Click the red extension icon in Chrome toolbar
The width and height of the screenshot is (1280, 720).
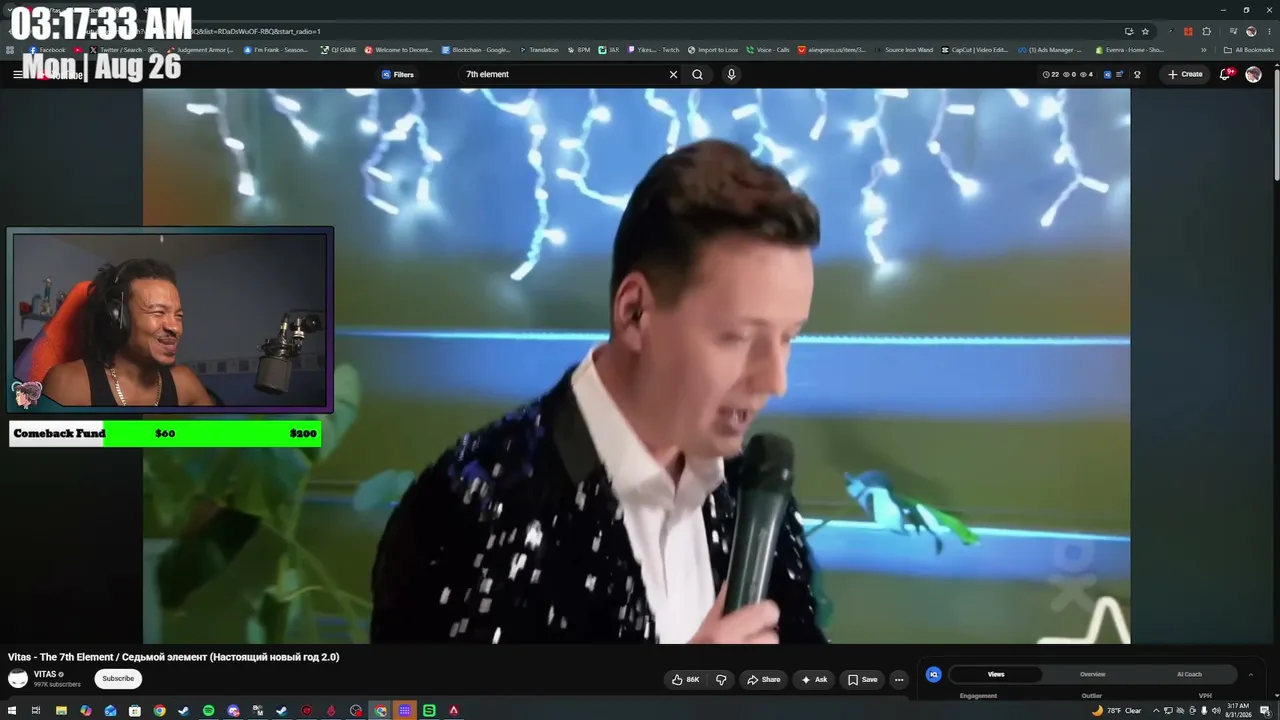tap(1189, 31)
